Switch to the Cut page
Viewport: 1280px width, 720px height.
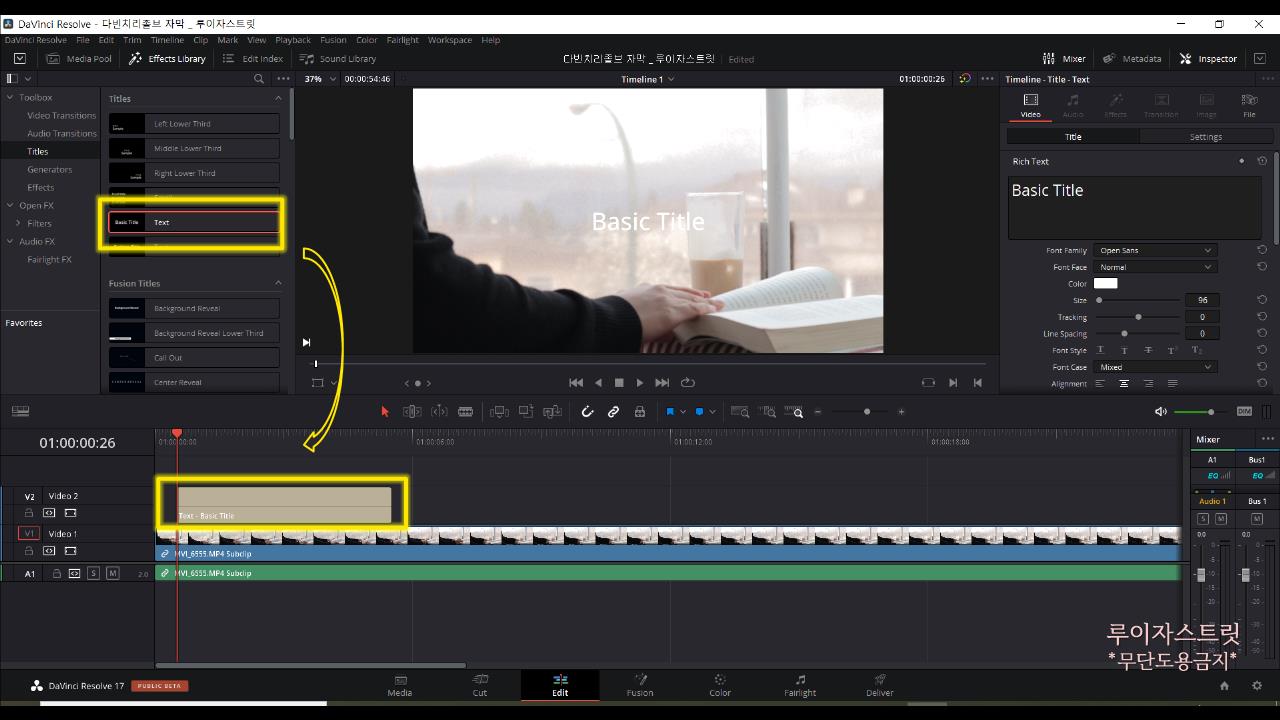click(480, 685)
